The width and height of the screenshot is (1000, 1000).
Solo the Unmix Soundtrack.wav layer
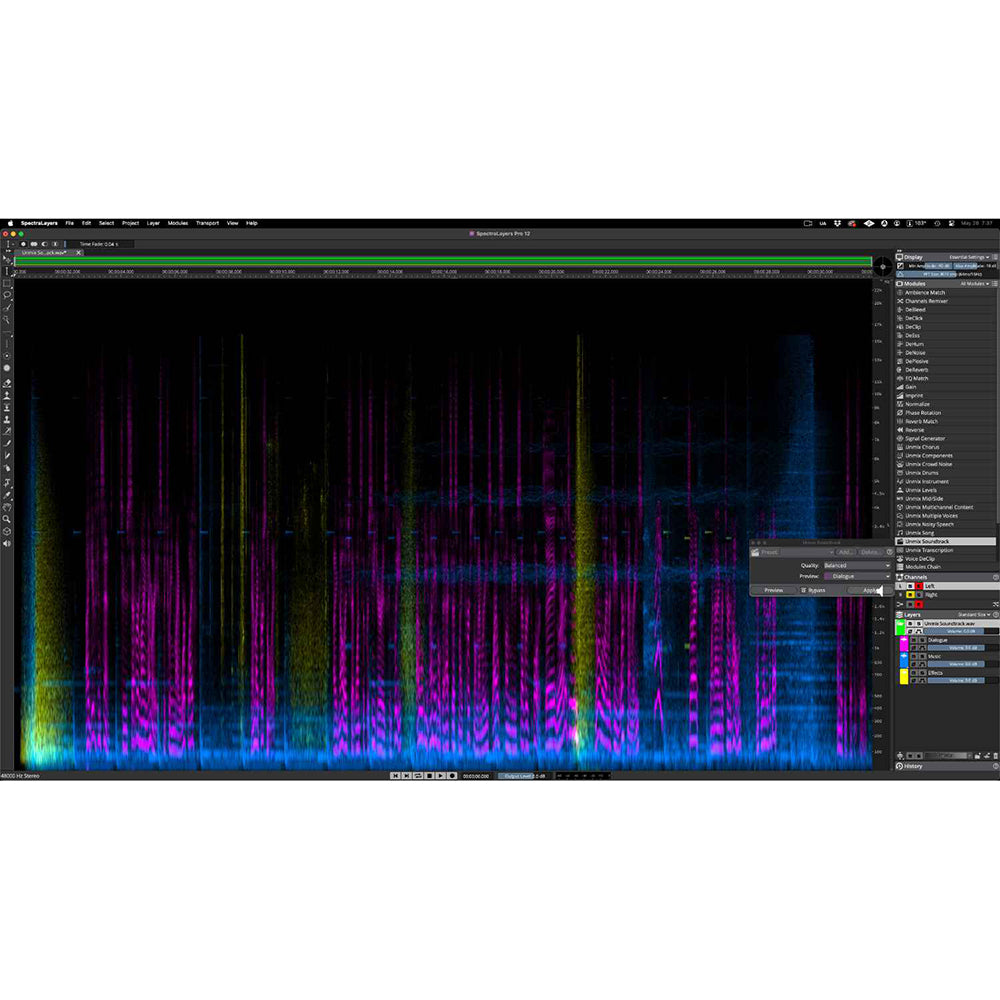[x=919, y=623]
